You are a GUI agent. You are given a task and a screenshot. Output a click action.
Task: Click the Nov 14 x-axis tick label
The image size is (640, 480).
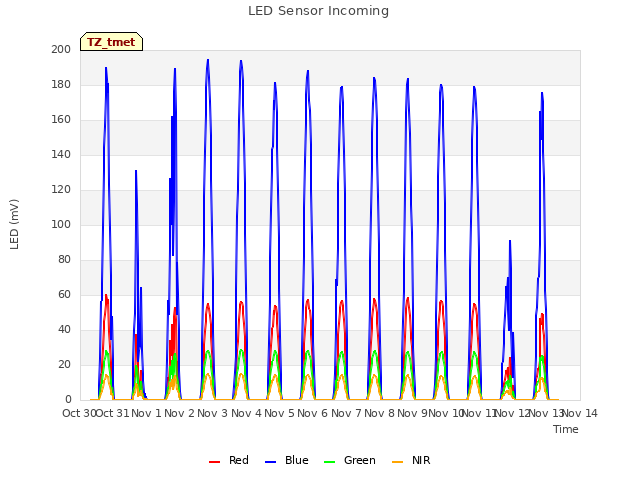coord(580,413)
